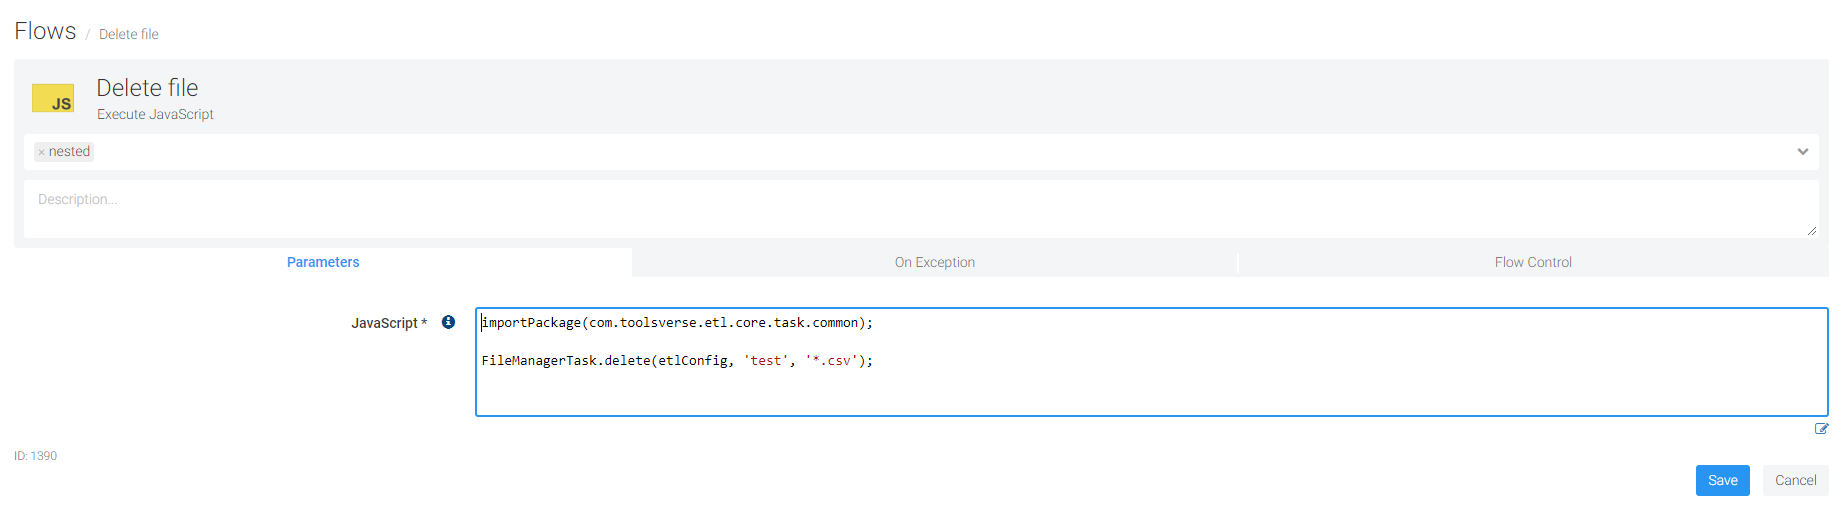
Task: Expand the tags dropdown chevron
Action: (1802, 152)
